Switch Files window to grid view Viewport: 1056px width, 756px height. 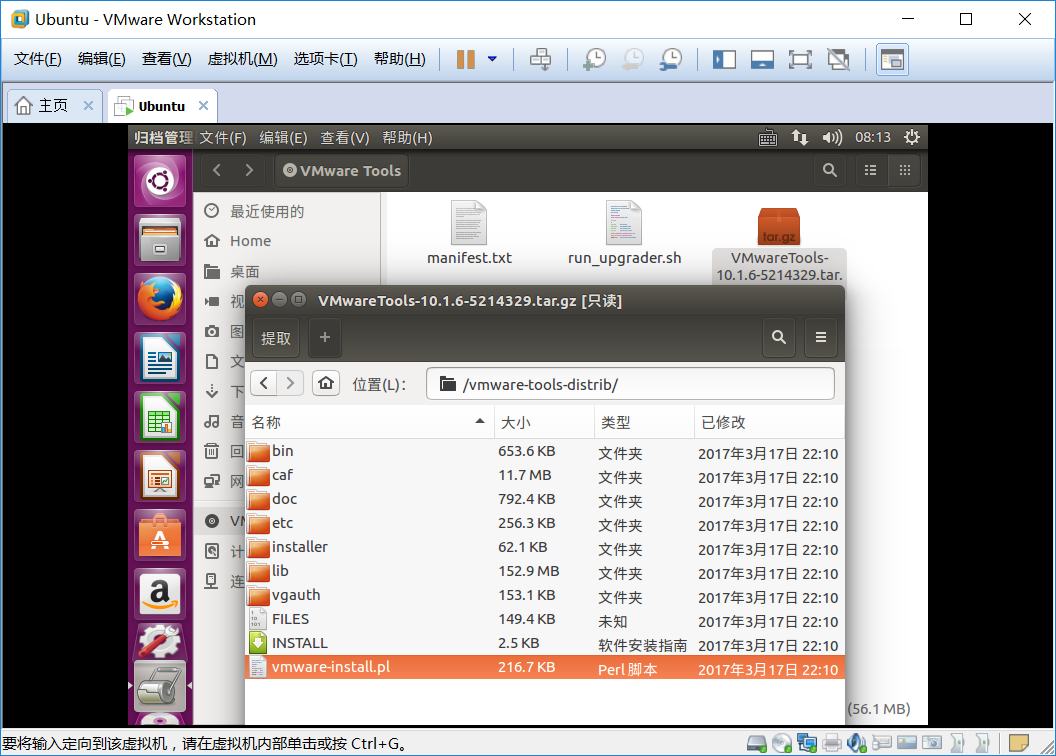tap(904, 170)
